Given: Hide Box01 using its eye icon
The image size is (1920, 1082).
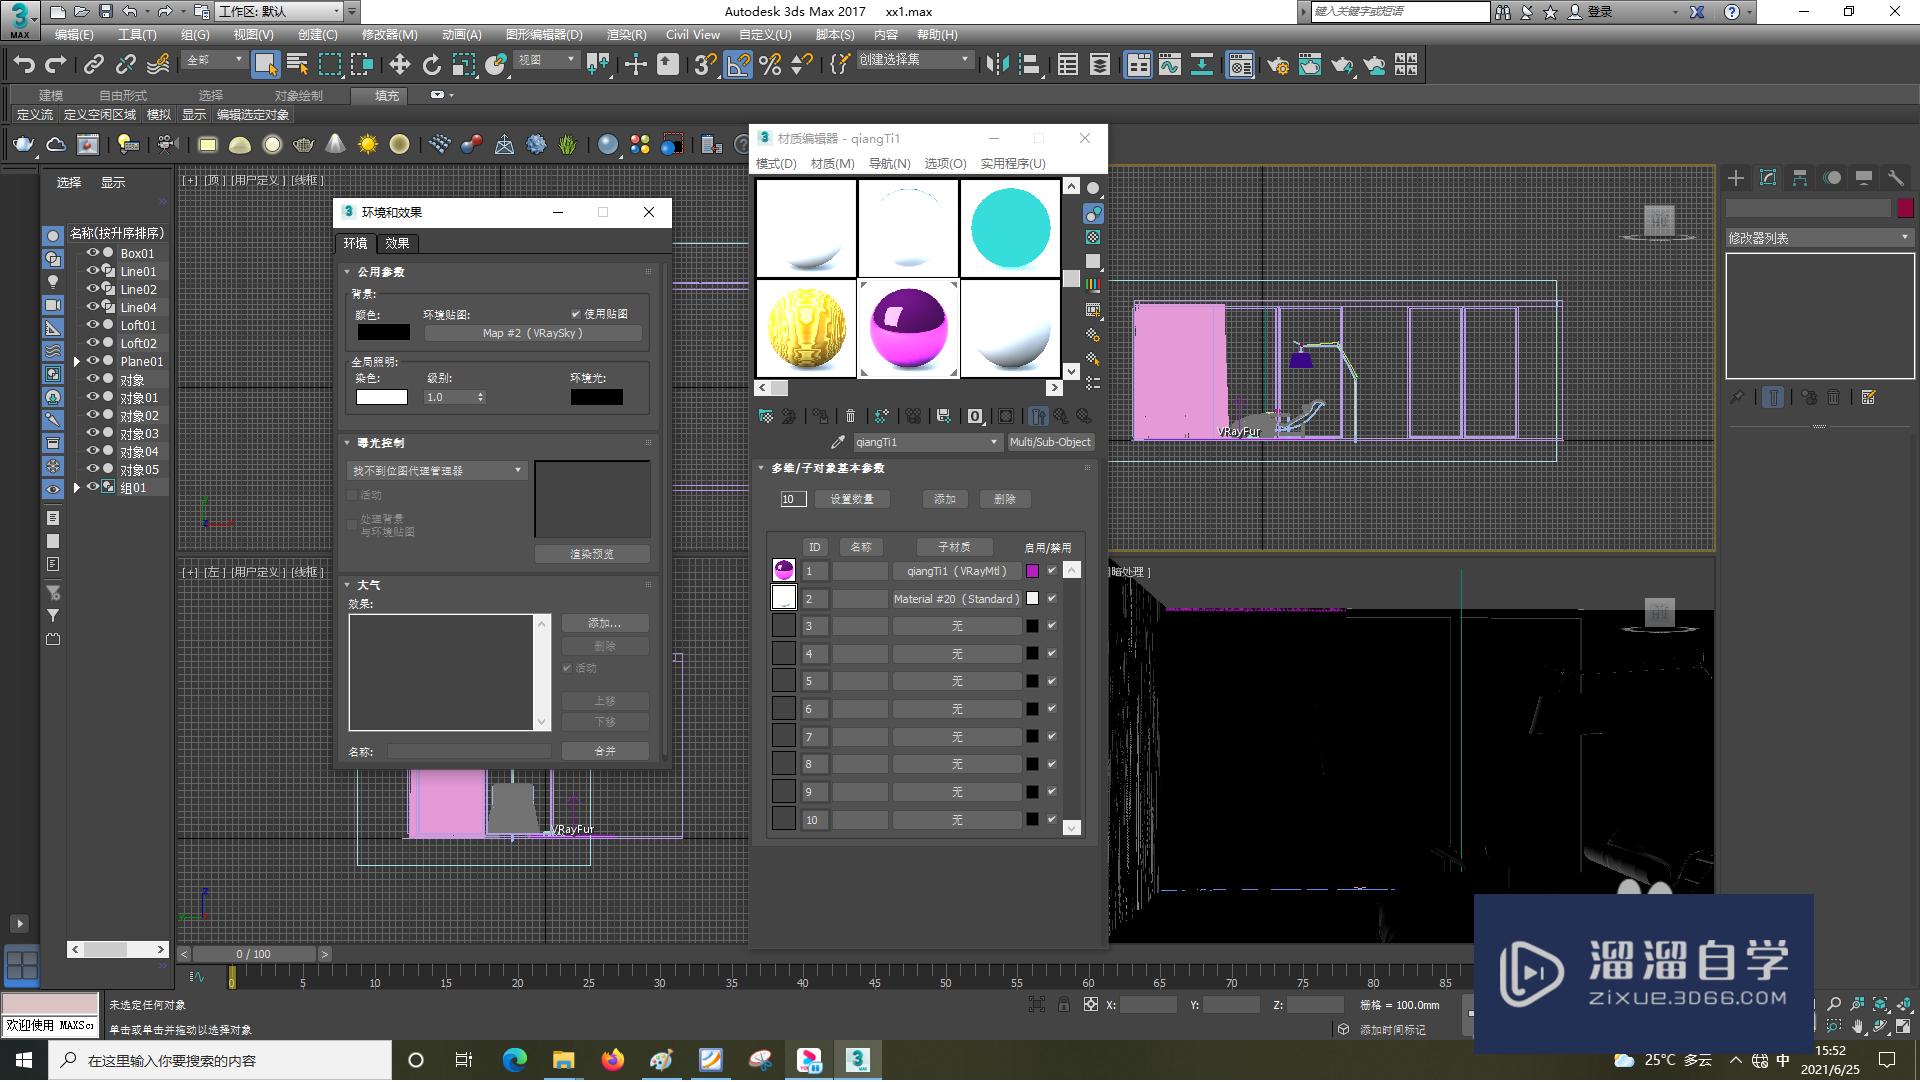Looking at the screenshot, I should tap(93, 253).
